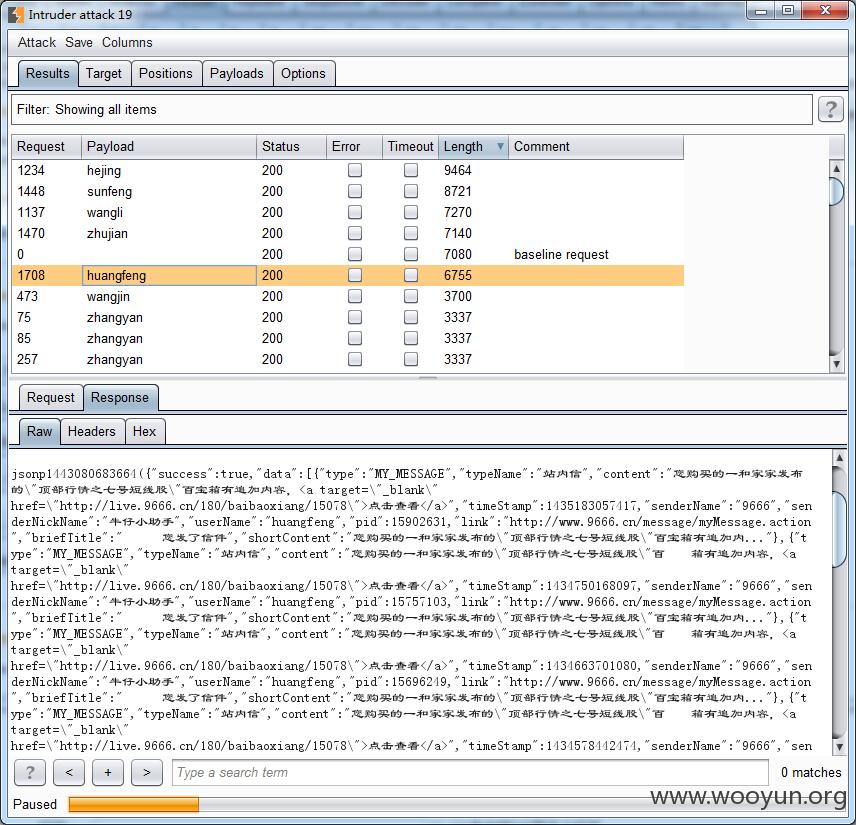Switch to the Target tab
This screenshot has height=825, width=856.
pos(104,74)
